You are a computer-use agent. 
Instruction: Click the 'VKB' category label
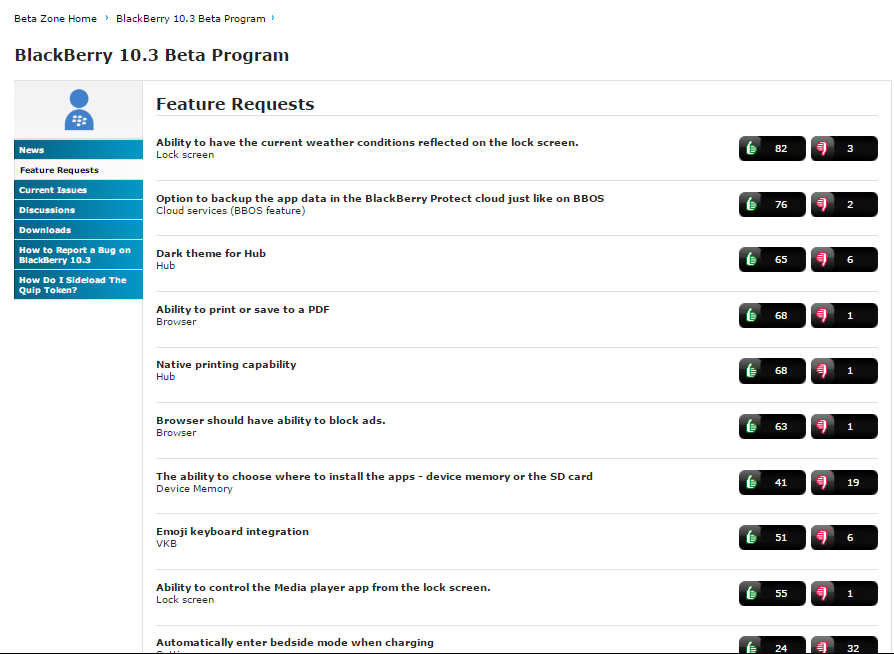tap(166, 544)
